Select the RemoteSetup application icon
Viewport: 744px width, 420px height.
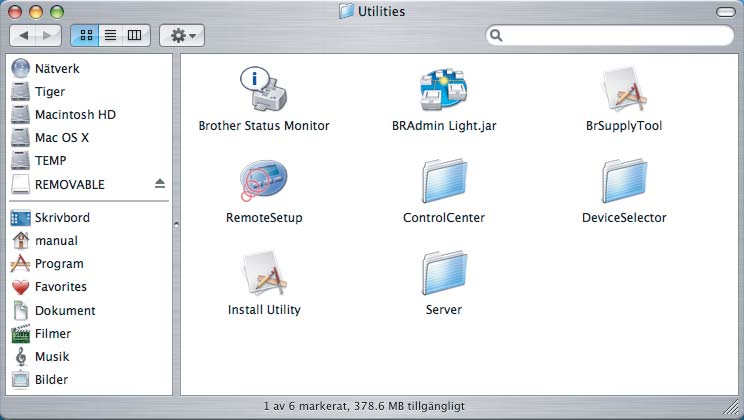(263, 180)
